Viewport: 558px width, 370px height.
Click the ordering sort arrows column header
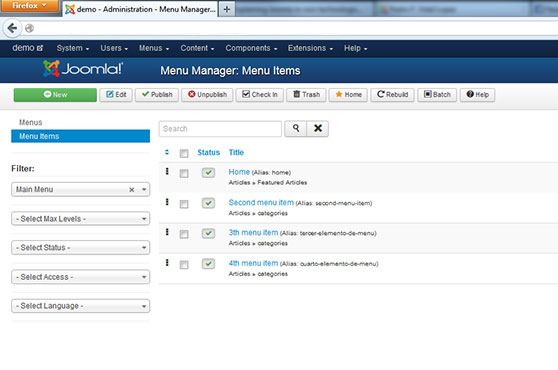[x=167, y=152]
